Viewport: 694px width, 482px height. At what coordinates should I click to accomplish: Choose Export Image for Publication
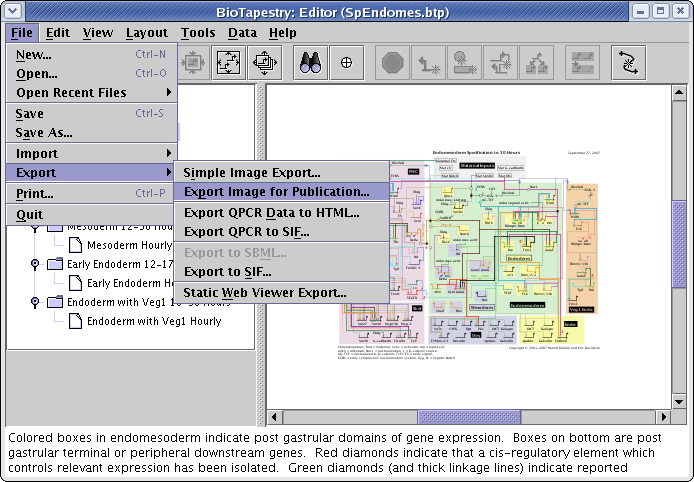[x=277, y=191]
